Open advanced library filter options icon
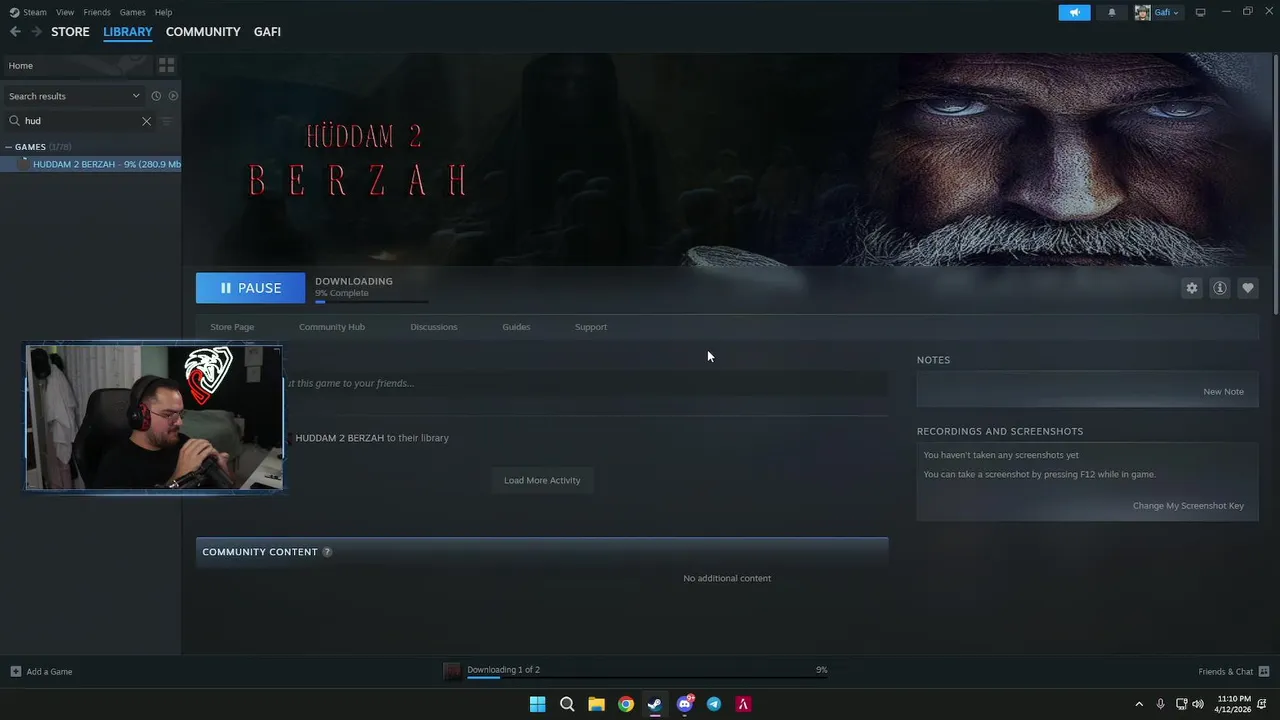The width and height of the screenshot is (1280, 720). pyautogui.click(x=167, y=121)
